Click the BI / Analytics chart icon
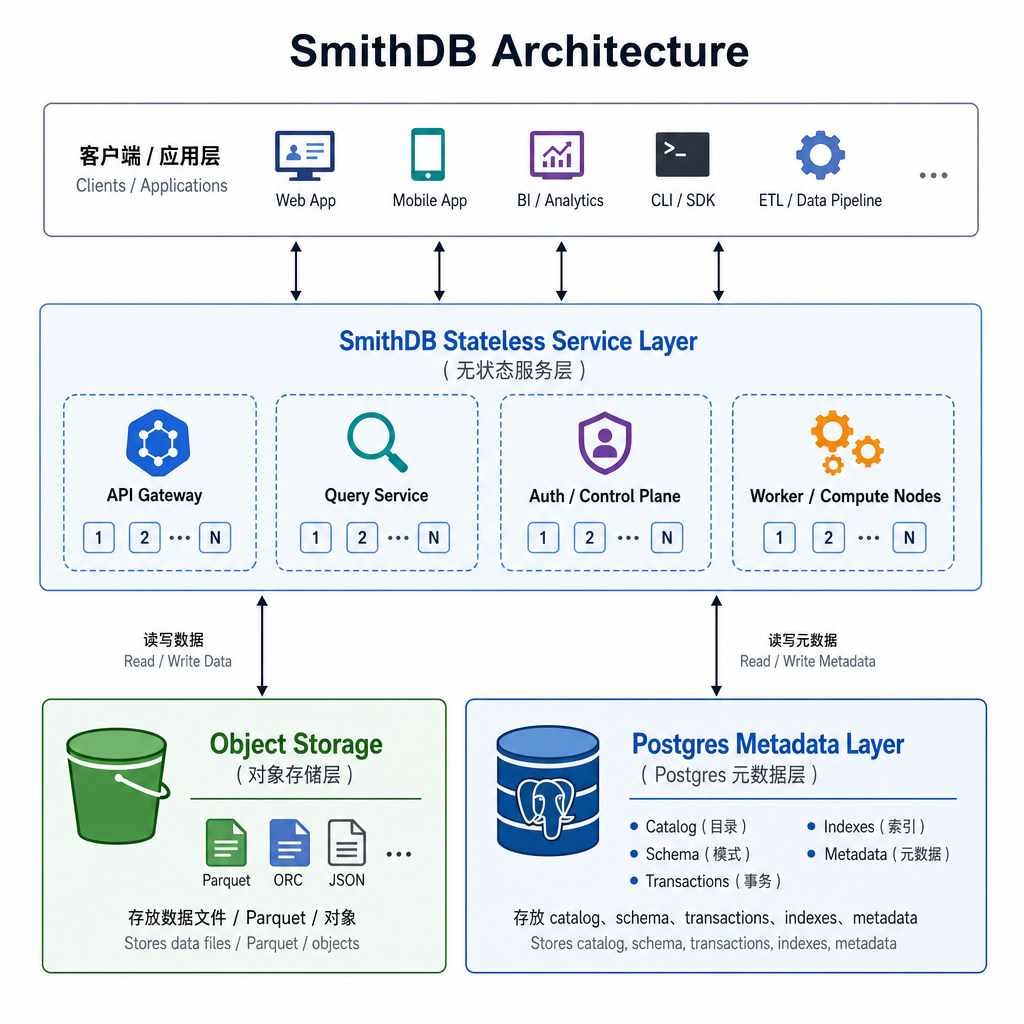Viewport: 1024px width, 1024px height. pyautogui.click(x=556, y=155)
